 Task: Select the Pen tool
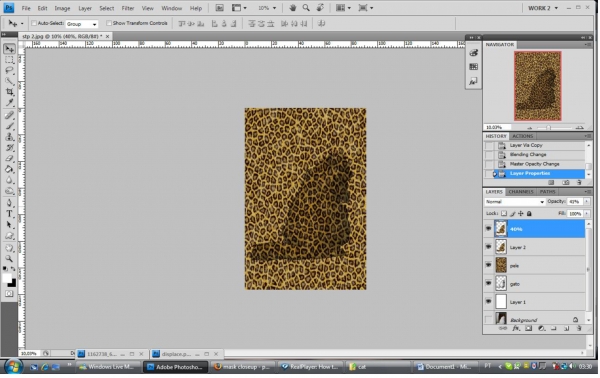(x=9, y=203)
